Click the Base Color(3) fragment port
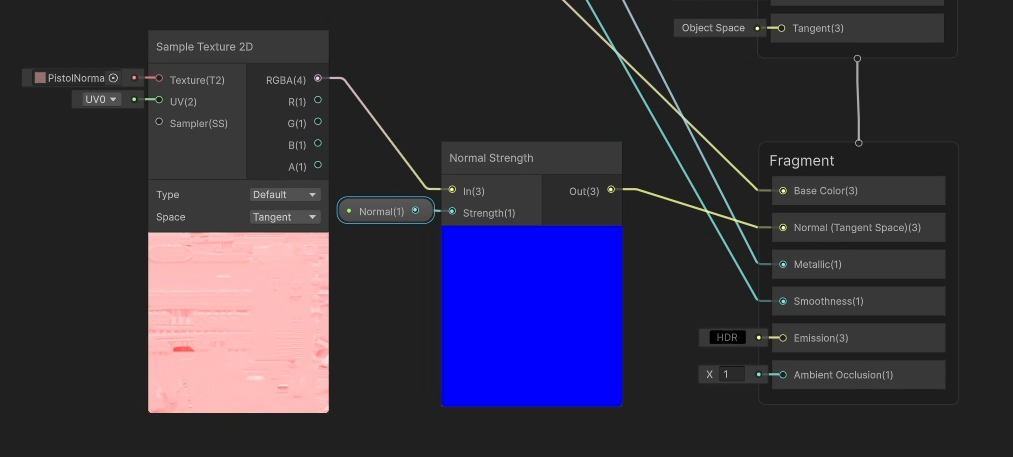Screen dimensions: 1013x457 (783, 191)
